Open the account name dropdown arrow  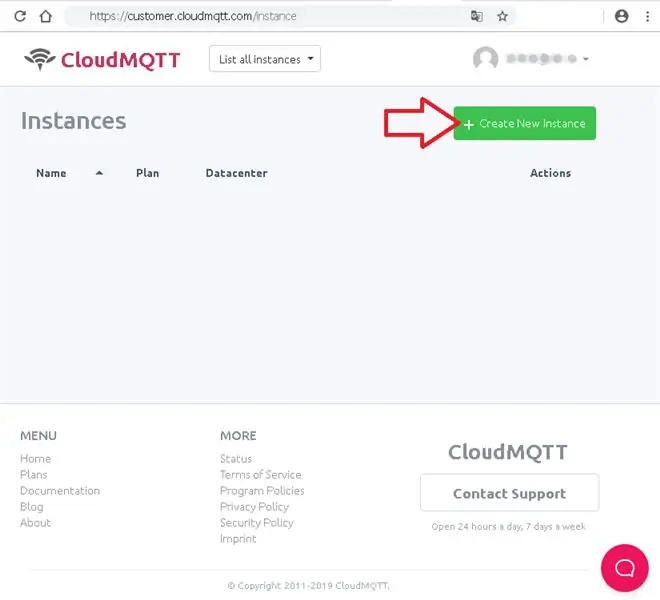(x=585, y=59)
